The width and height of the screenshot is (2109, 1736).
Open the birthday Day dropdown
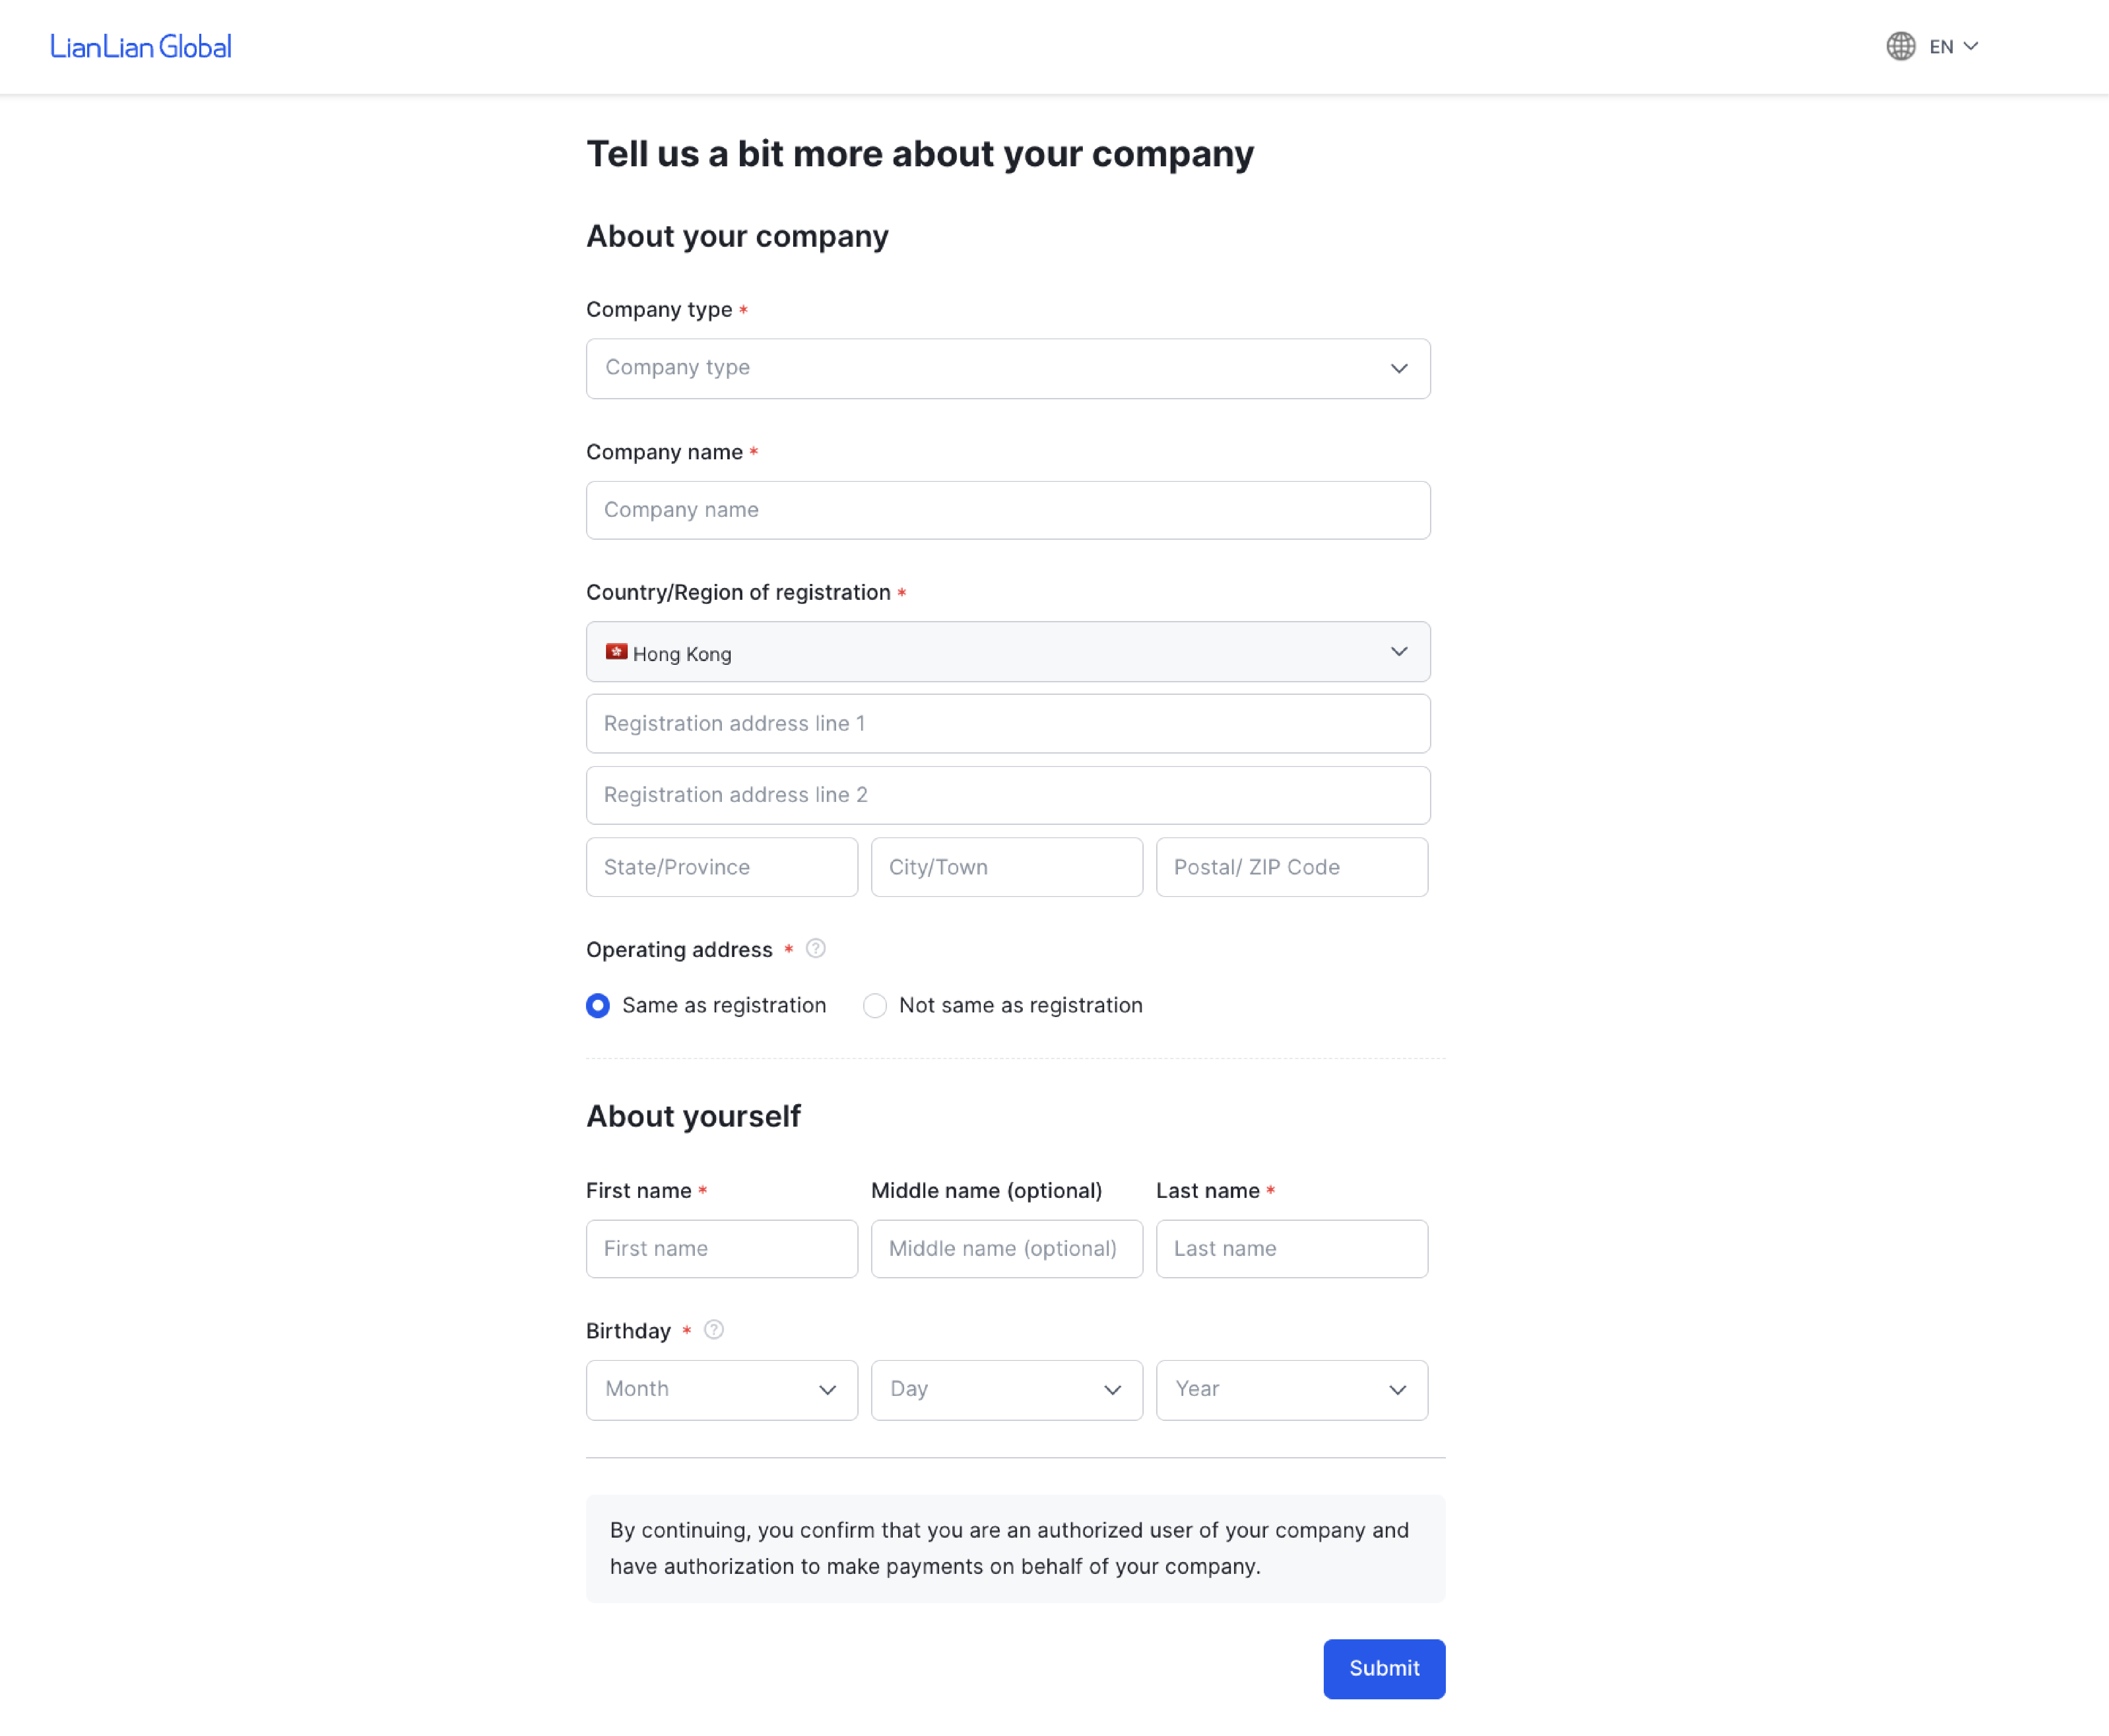pyautogui.click(x=1006, y=1389)
